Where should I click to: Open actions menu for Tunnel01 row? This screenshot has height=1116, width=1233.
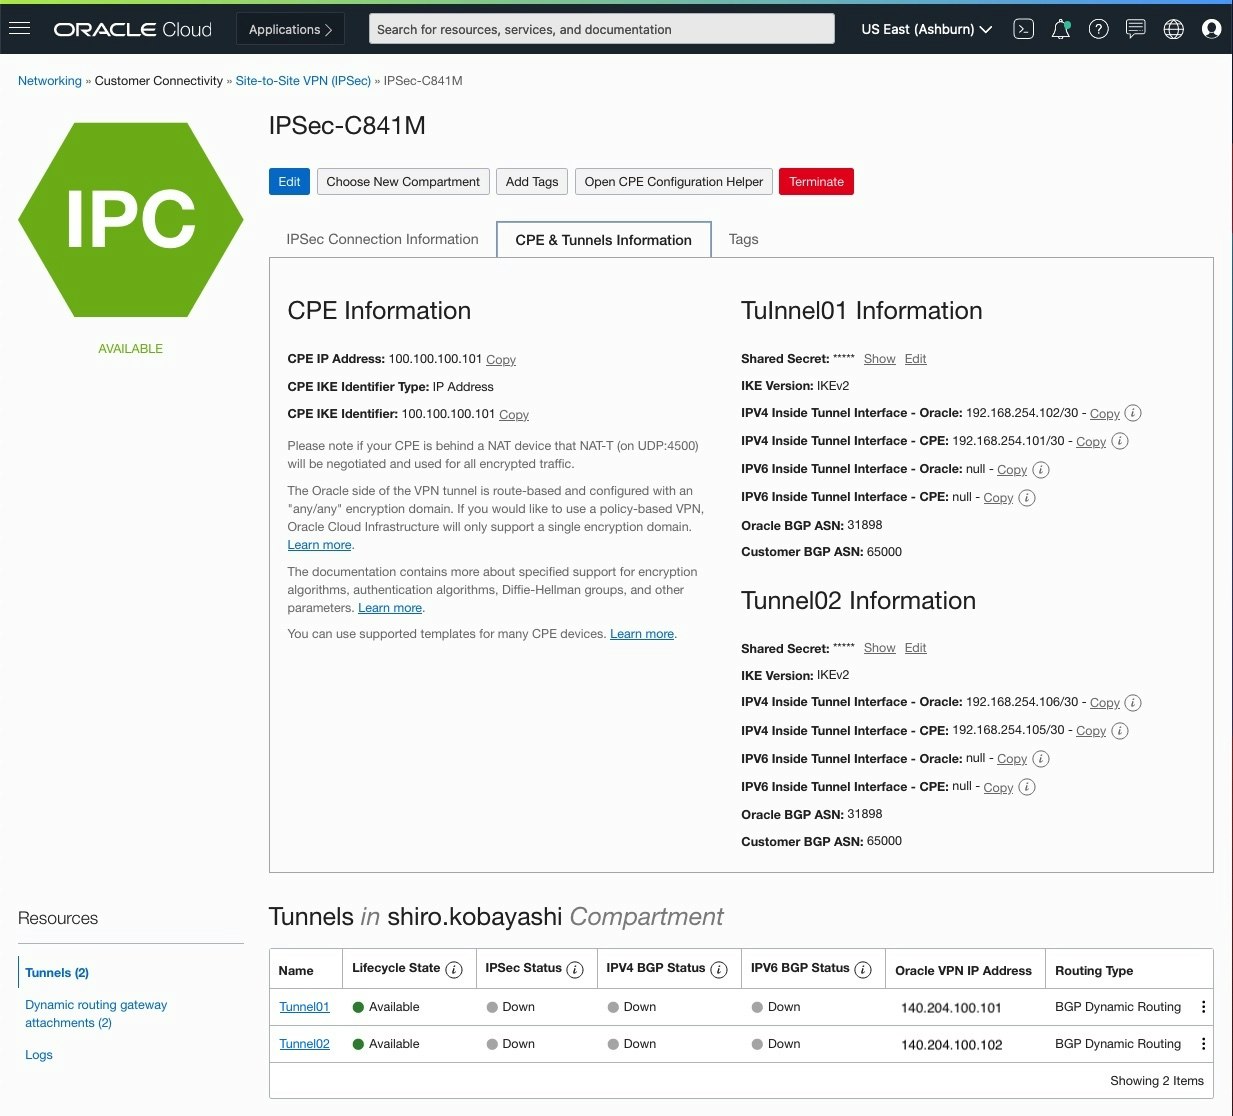(1203, 1007)
